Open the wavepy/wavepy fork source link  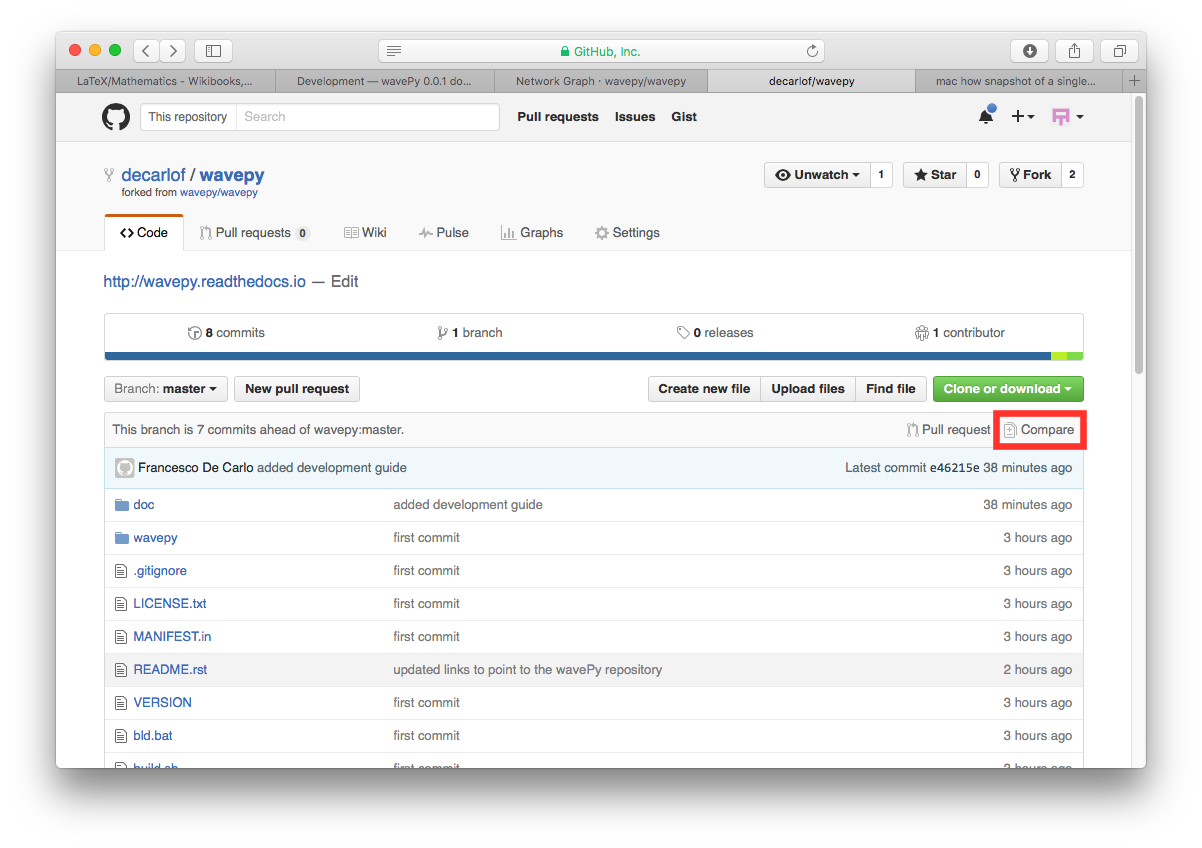(219, 193)
